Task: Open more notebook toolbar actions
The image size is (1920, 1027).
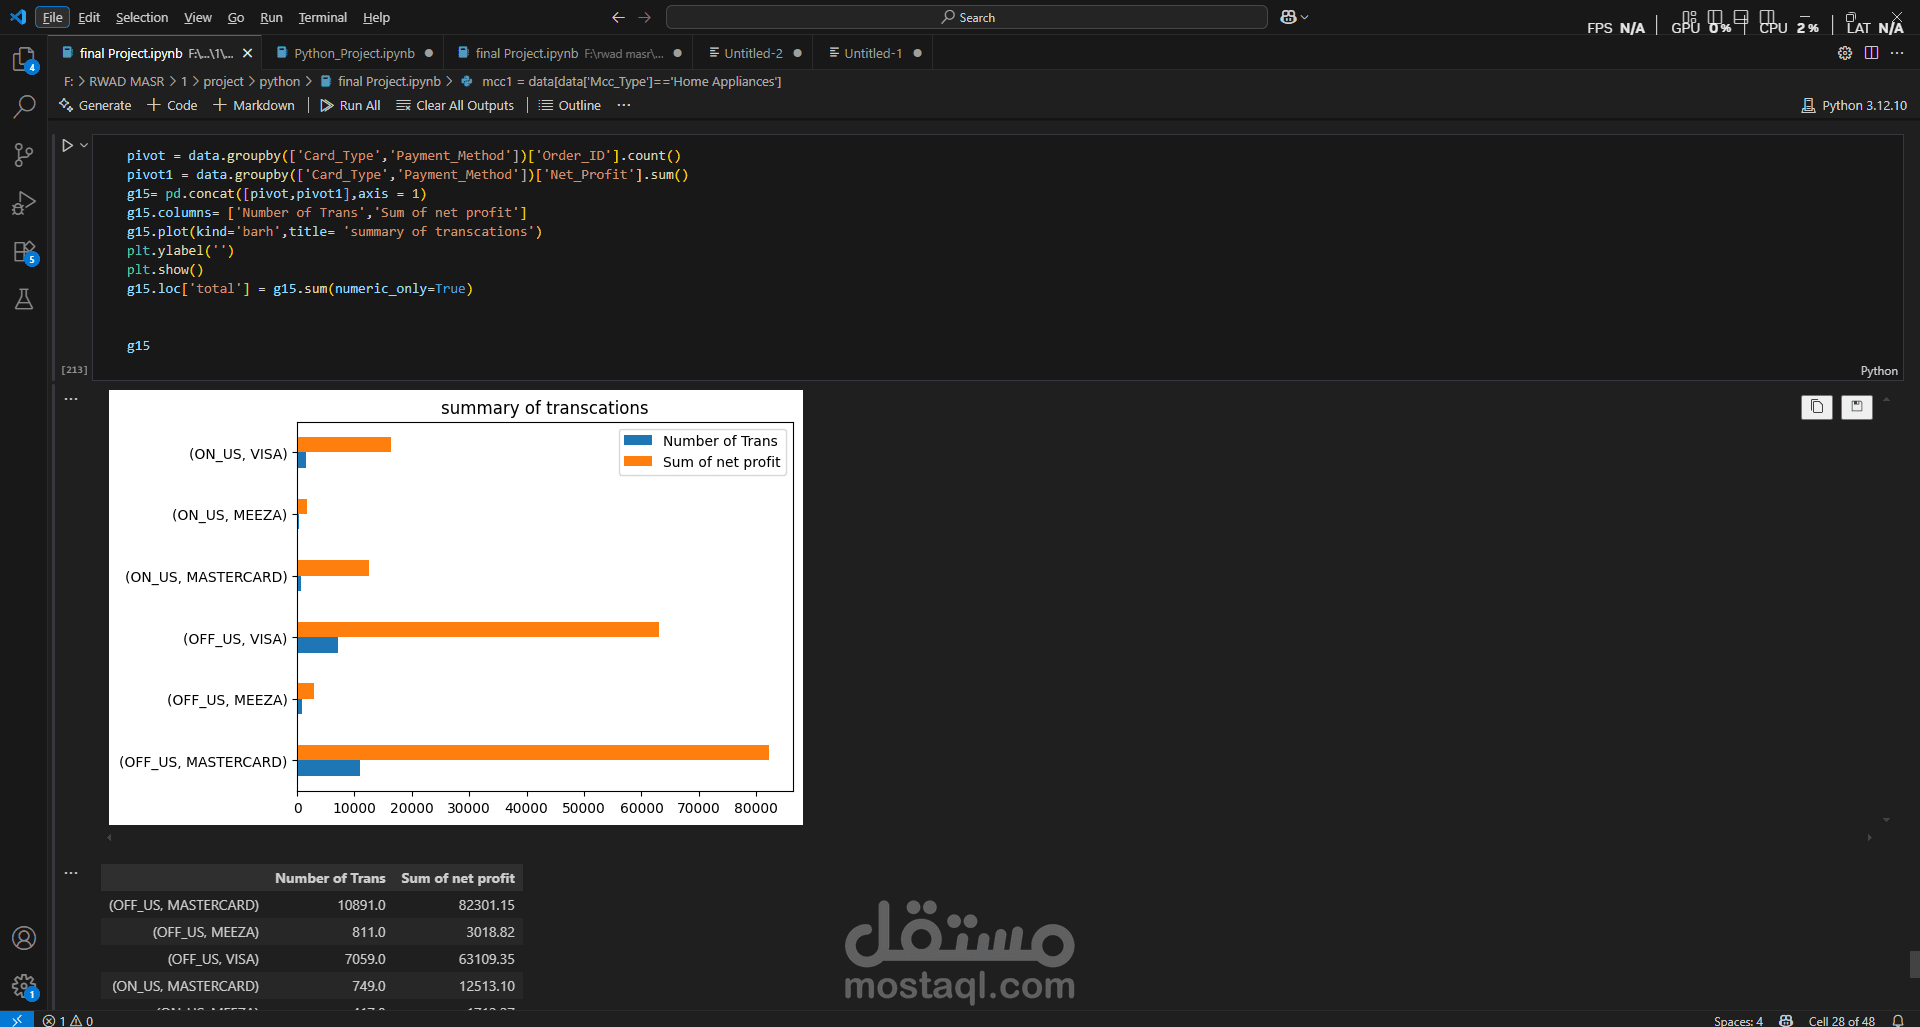Action: point(624,105)
